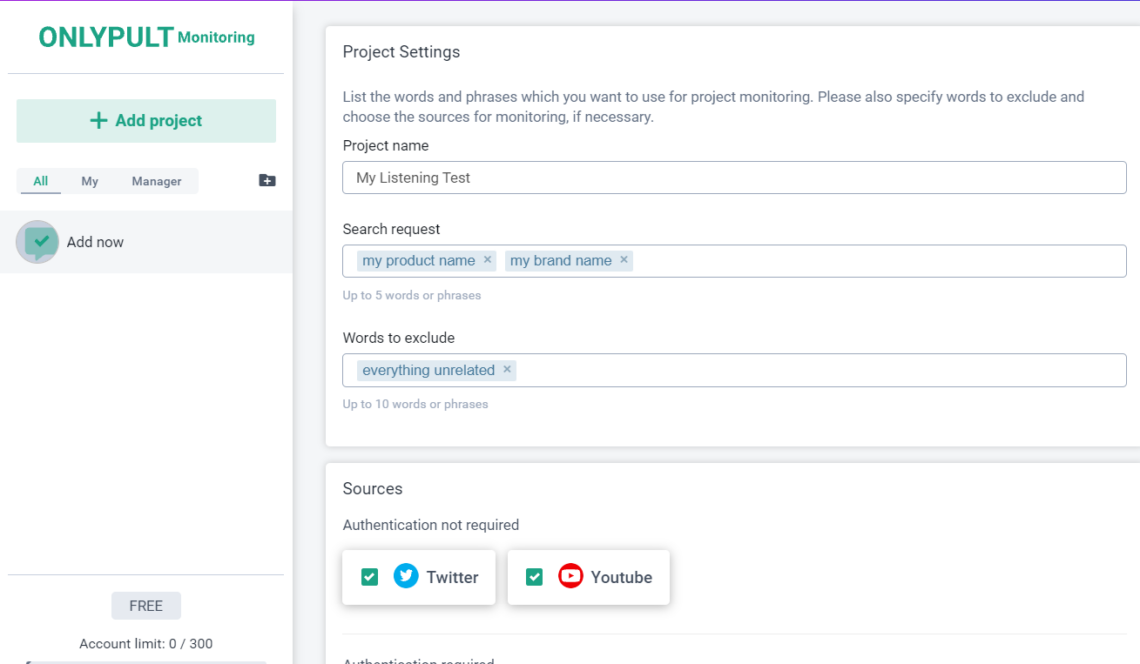The height and width of the screenshot is (664, 1140).
Task: Click the create project folder icon
Action: tap(266, 180)
